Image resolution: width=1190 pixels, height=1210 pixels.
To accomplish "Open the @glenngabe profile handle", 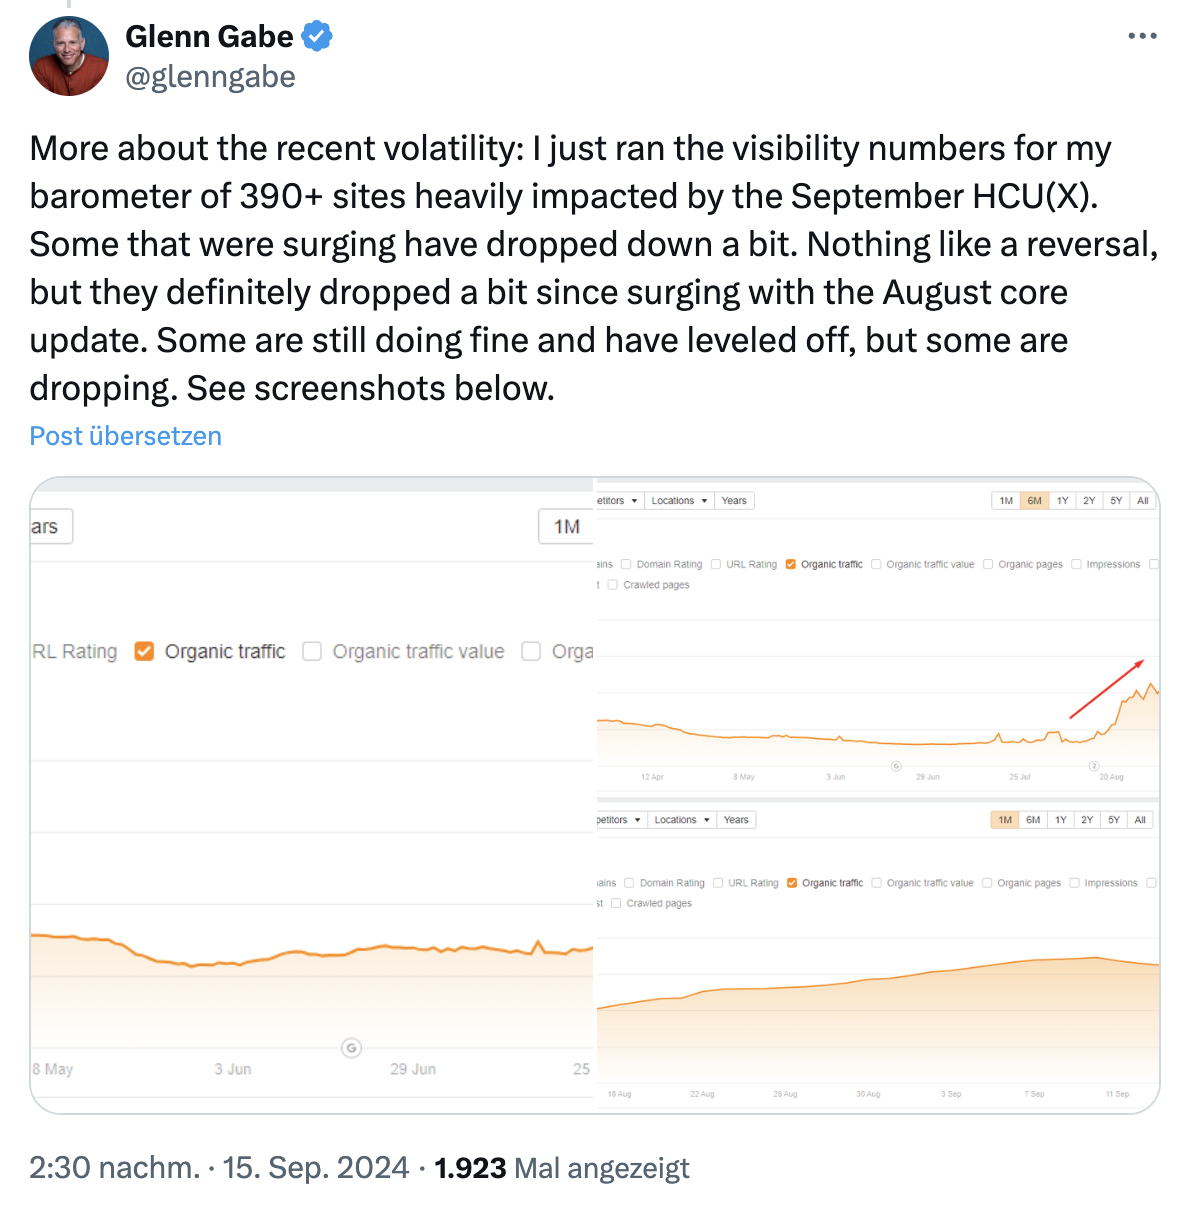I will click(211, 76).
